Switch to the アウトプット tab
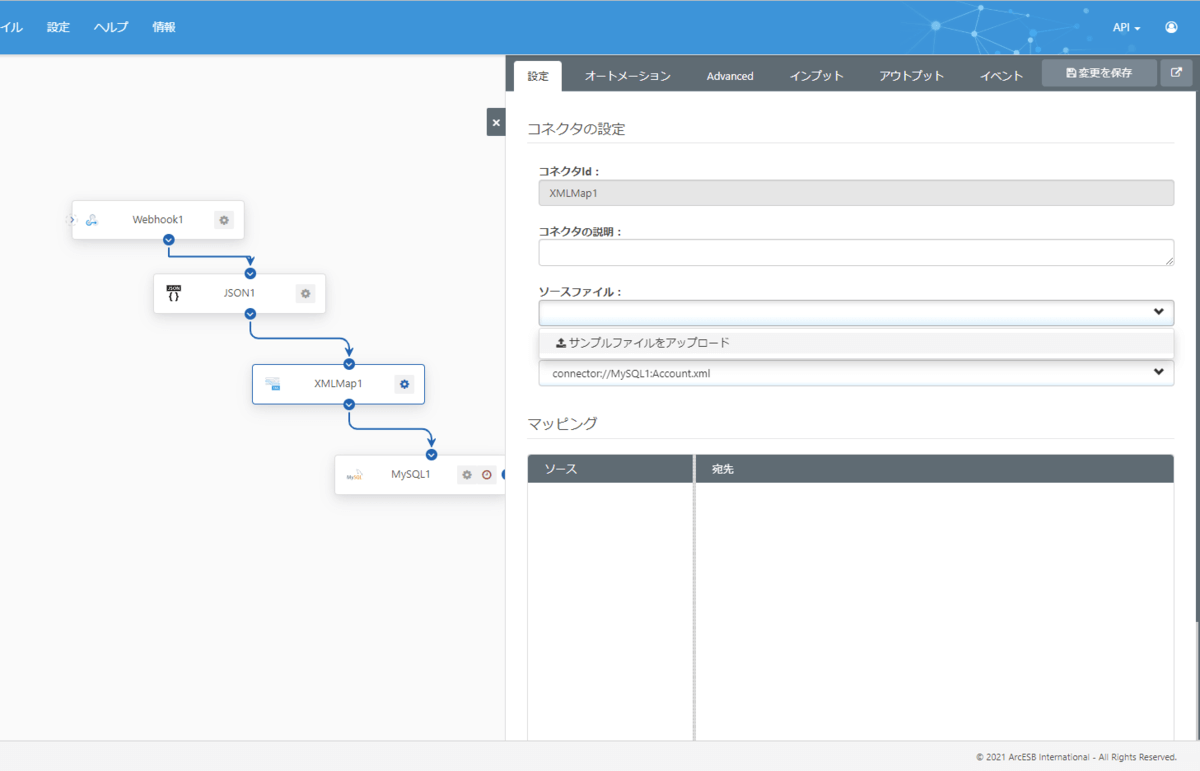Screen dimensions: 1200x771 coord(911,76)
